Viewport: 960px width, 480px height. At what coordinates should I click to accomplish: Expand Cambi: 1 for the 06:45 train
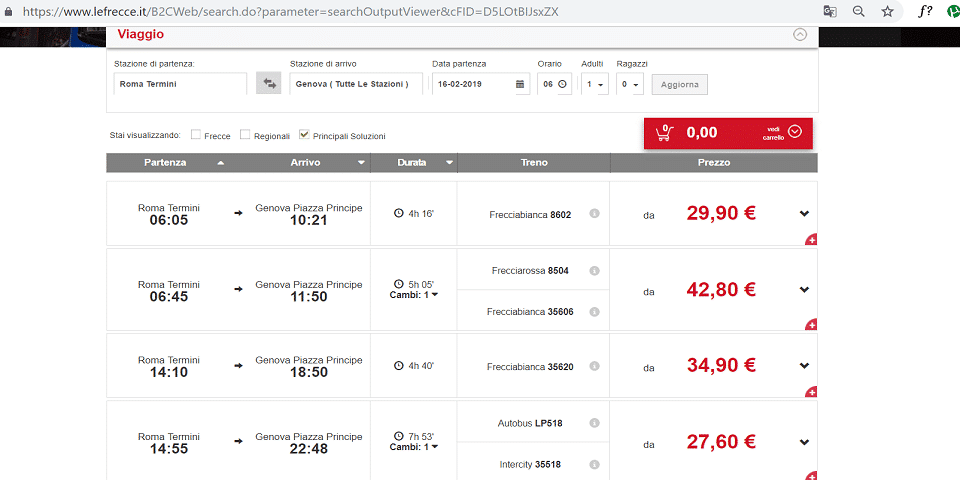click(x=414, y=295)
